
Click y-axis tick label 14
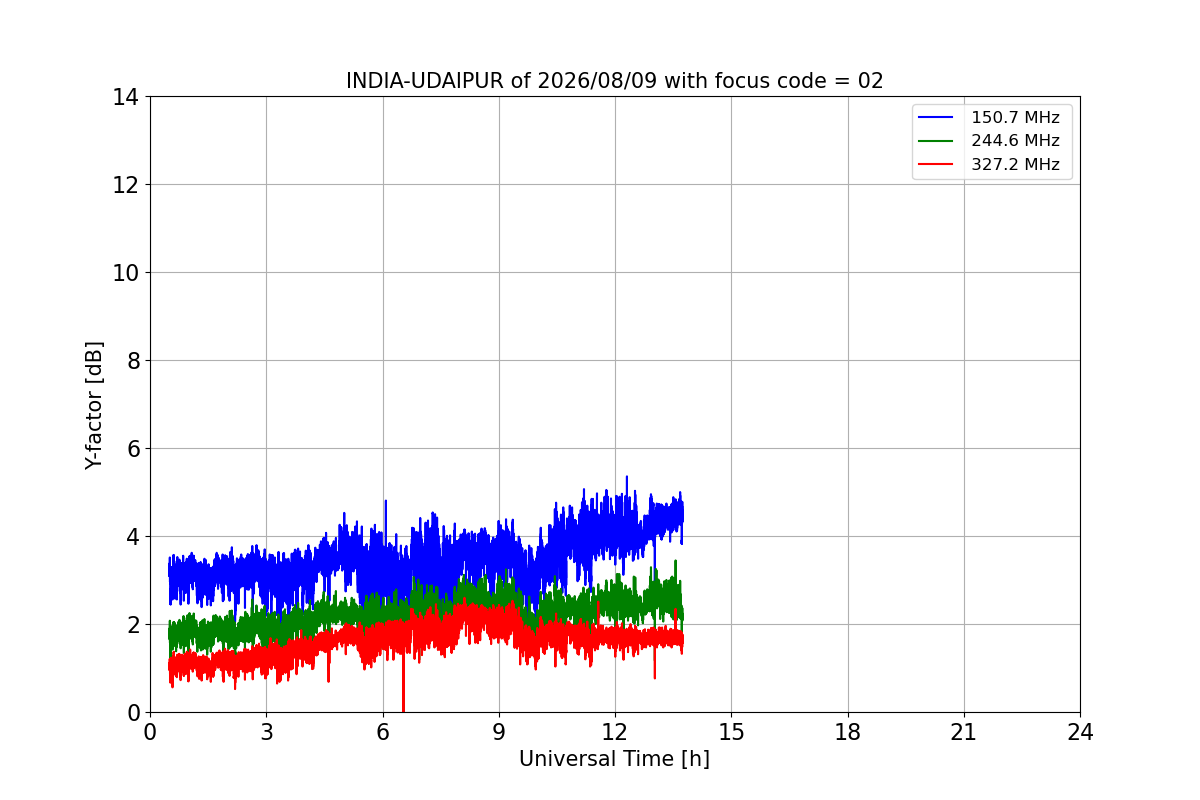coord(125,97)
